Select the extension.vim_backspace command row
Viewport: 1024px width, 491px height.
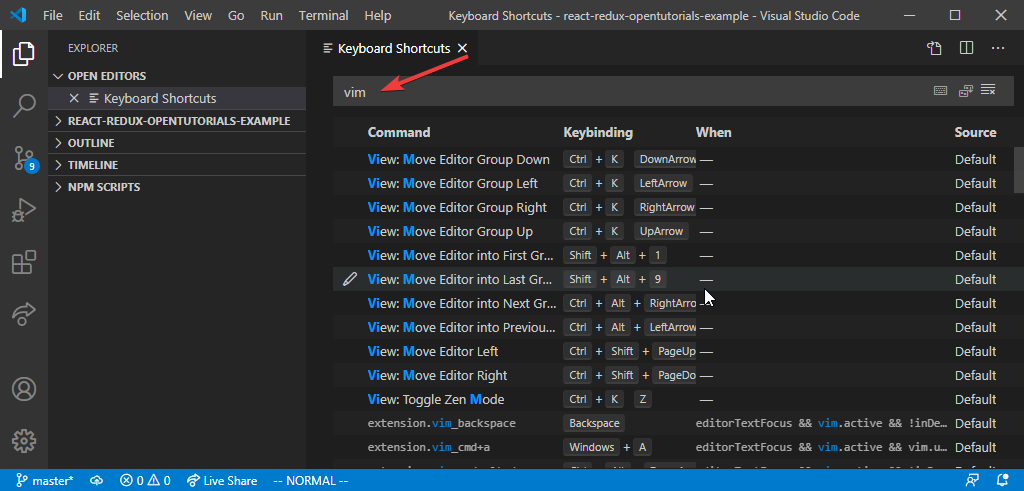[673, 423]
